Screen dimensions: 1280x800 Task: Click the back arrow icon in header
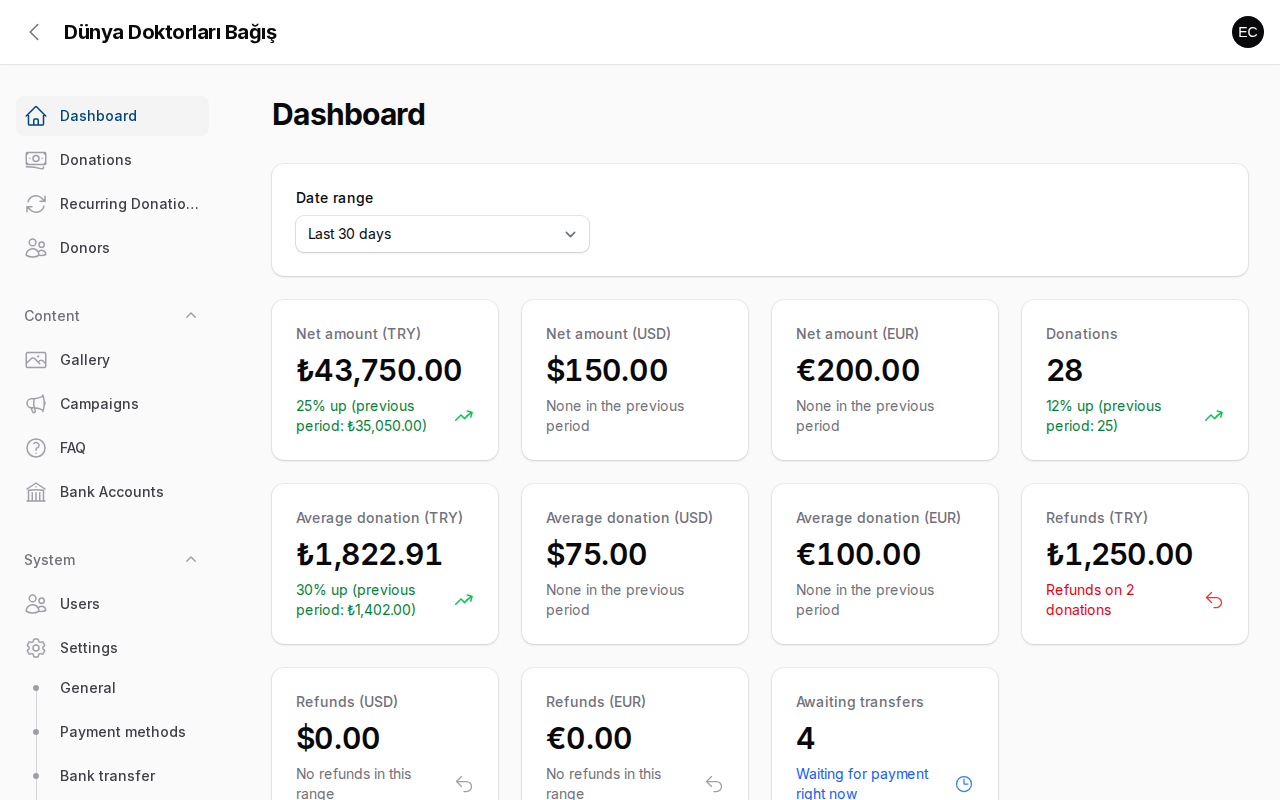coord(34,32)
